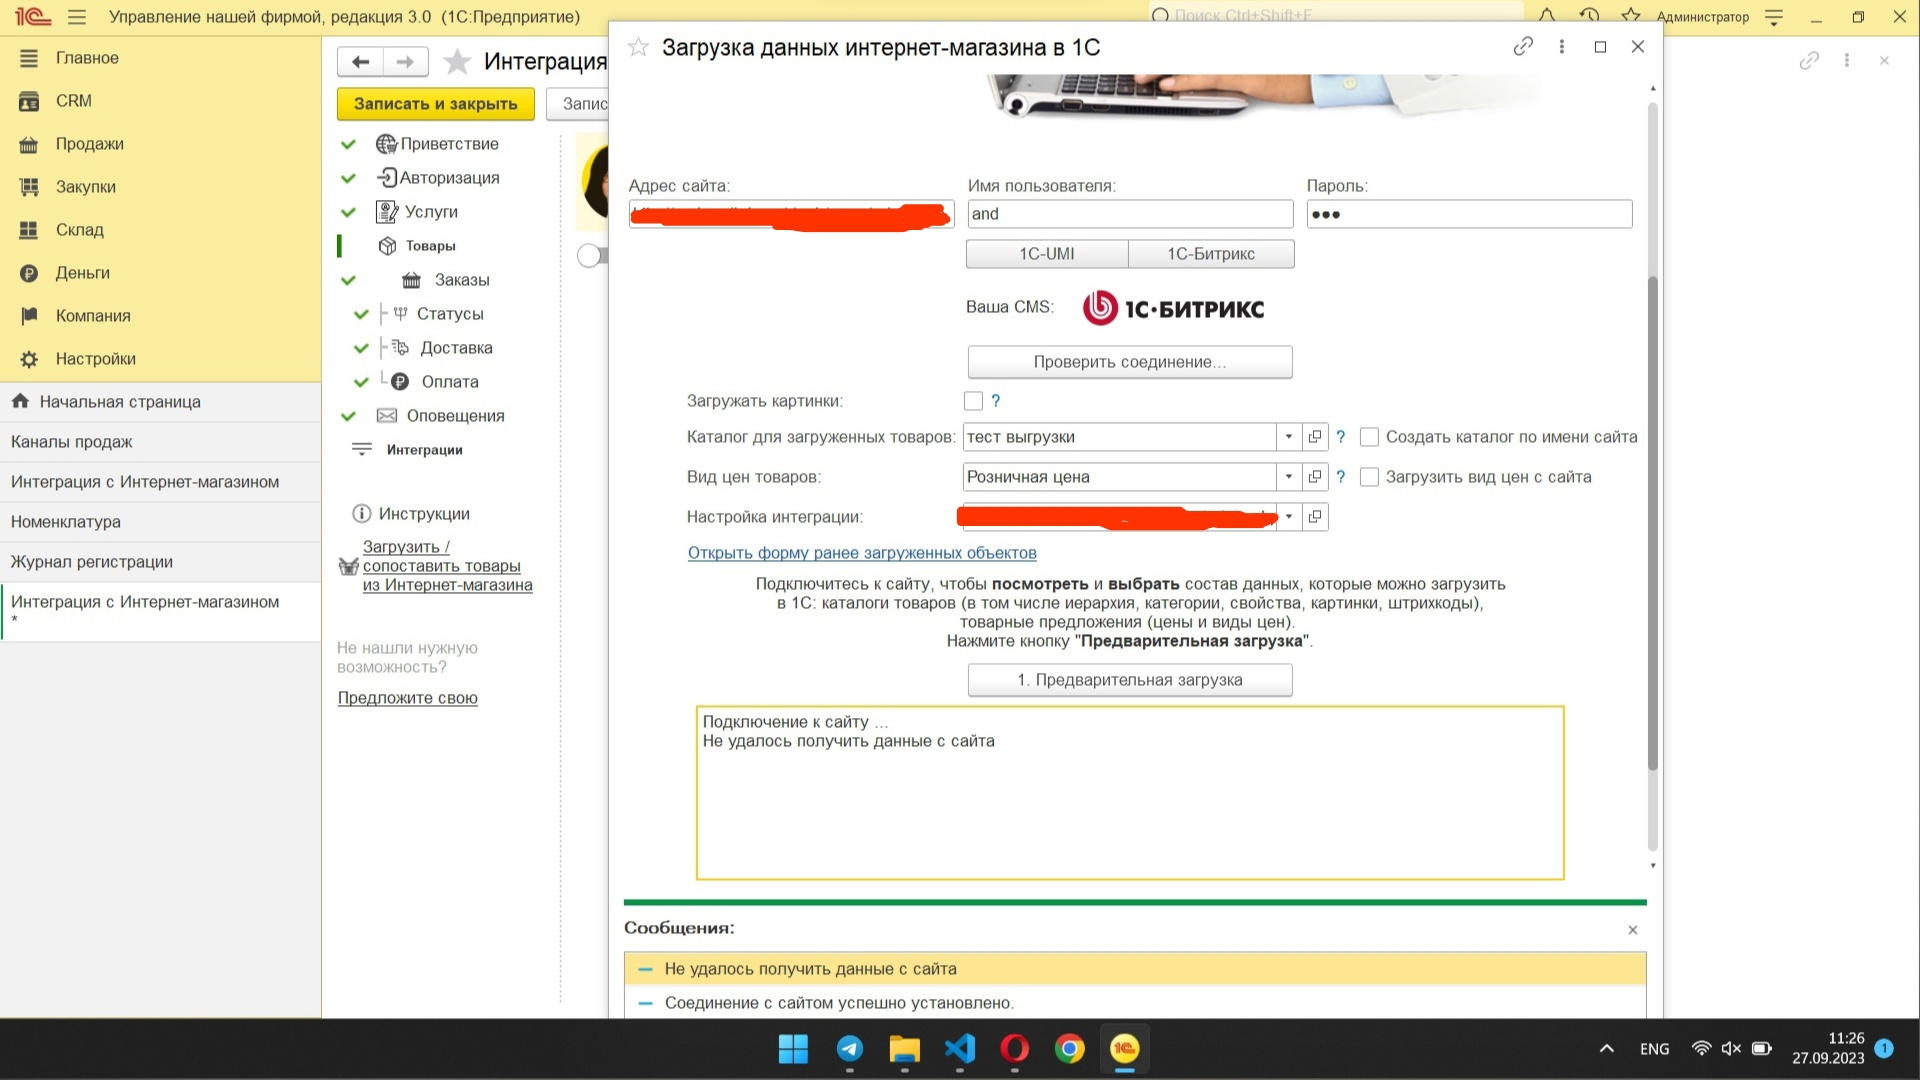Expand Каталог для загруженных товаров dropdown

(1289, 437)
